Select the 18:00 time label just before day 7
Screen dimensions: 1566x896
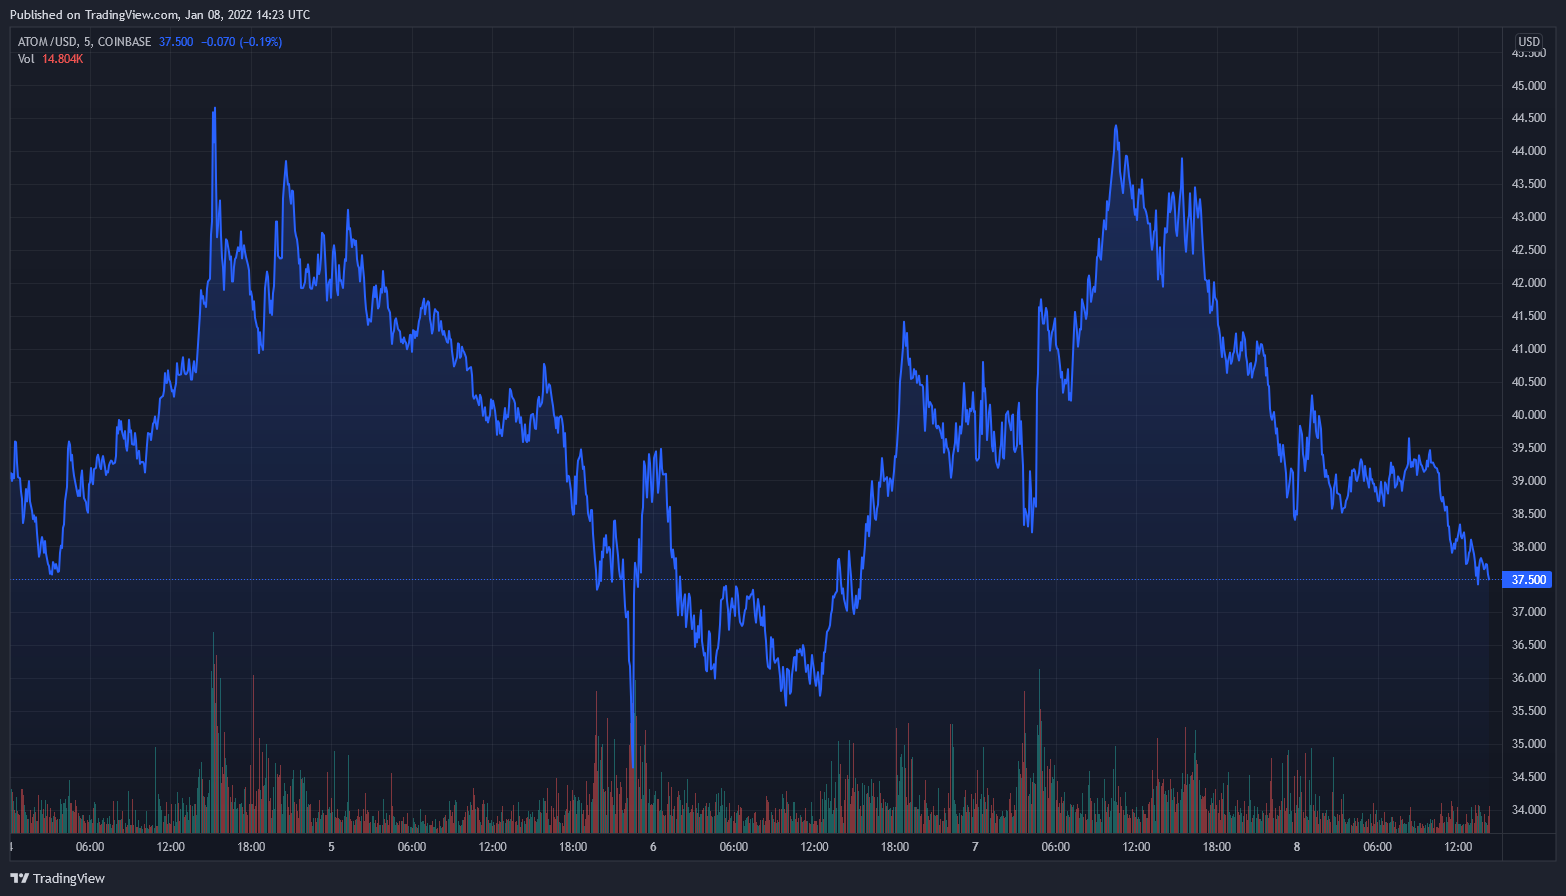click(895, 847)
